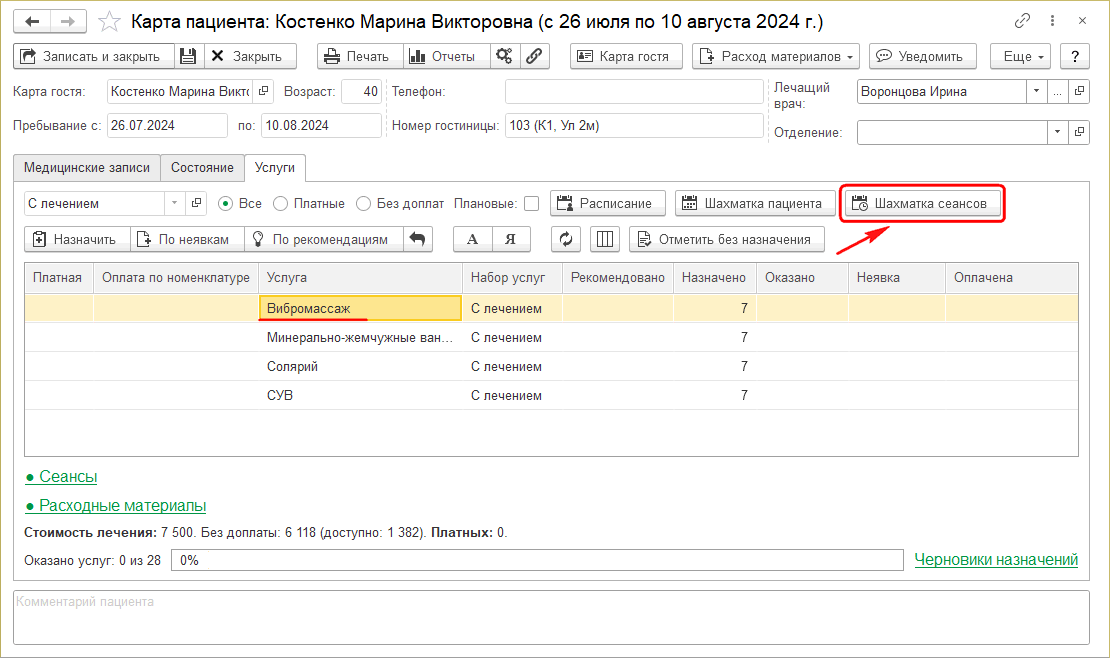The width and height of the screenshot is (1110, 658).
Task: Click the chain link icon in toolbar
Action: tap(535, 57)
